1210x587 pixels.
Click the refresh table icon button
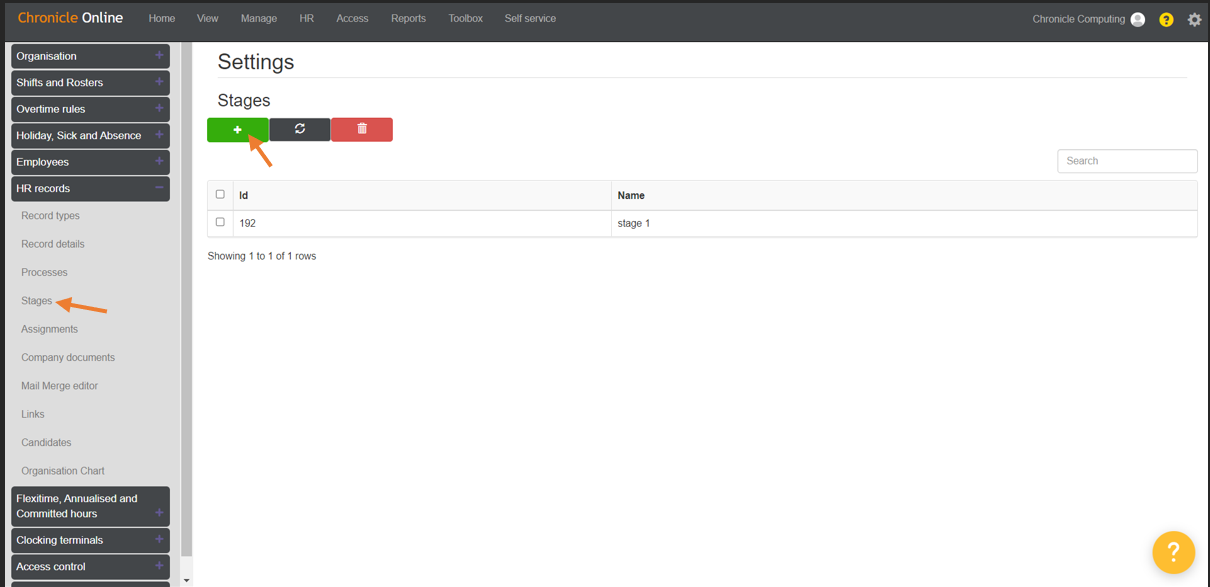300,129
